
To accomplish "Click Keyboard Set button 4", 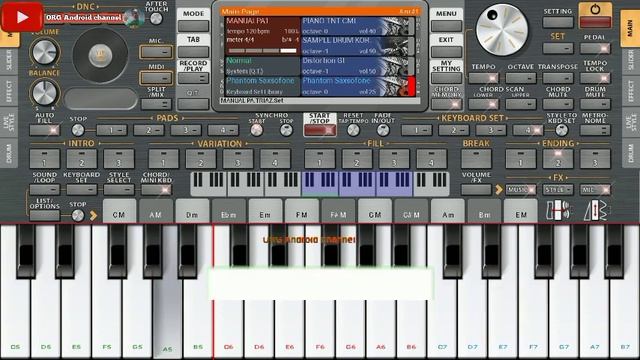I will [x=528, y=130].
